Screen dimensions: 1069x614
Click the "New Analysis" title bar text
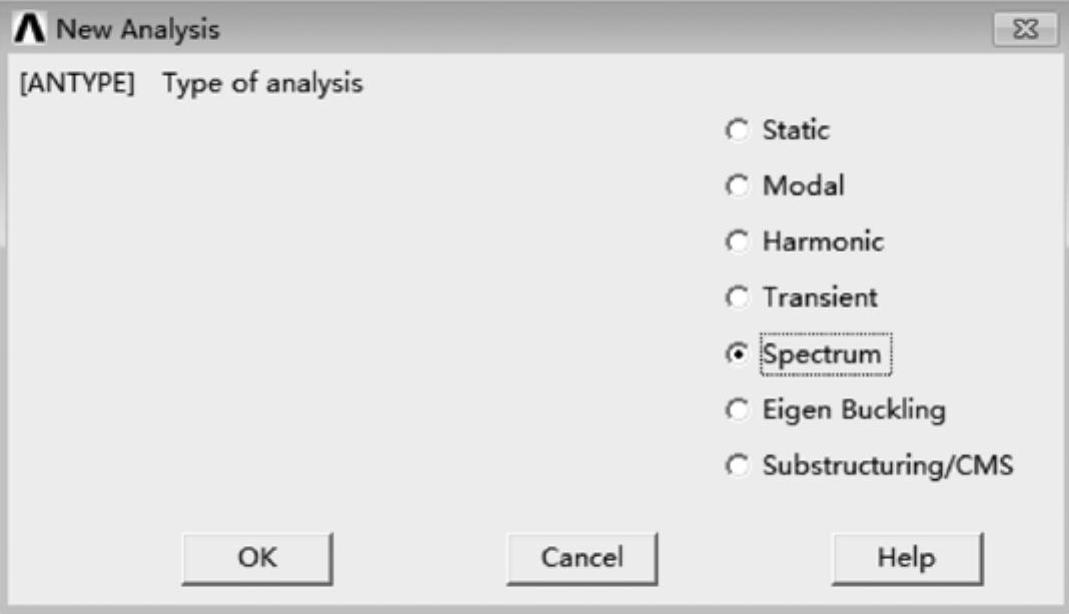[x=137, y=29]
